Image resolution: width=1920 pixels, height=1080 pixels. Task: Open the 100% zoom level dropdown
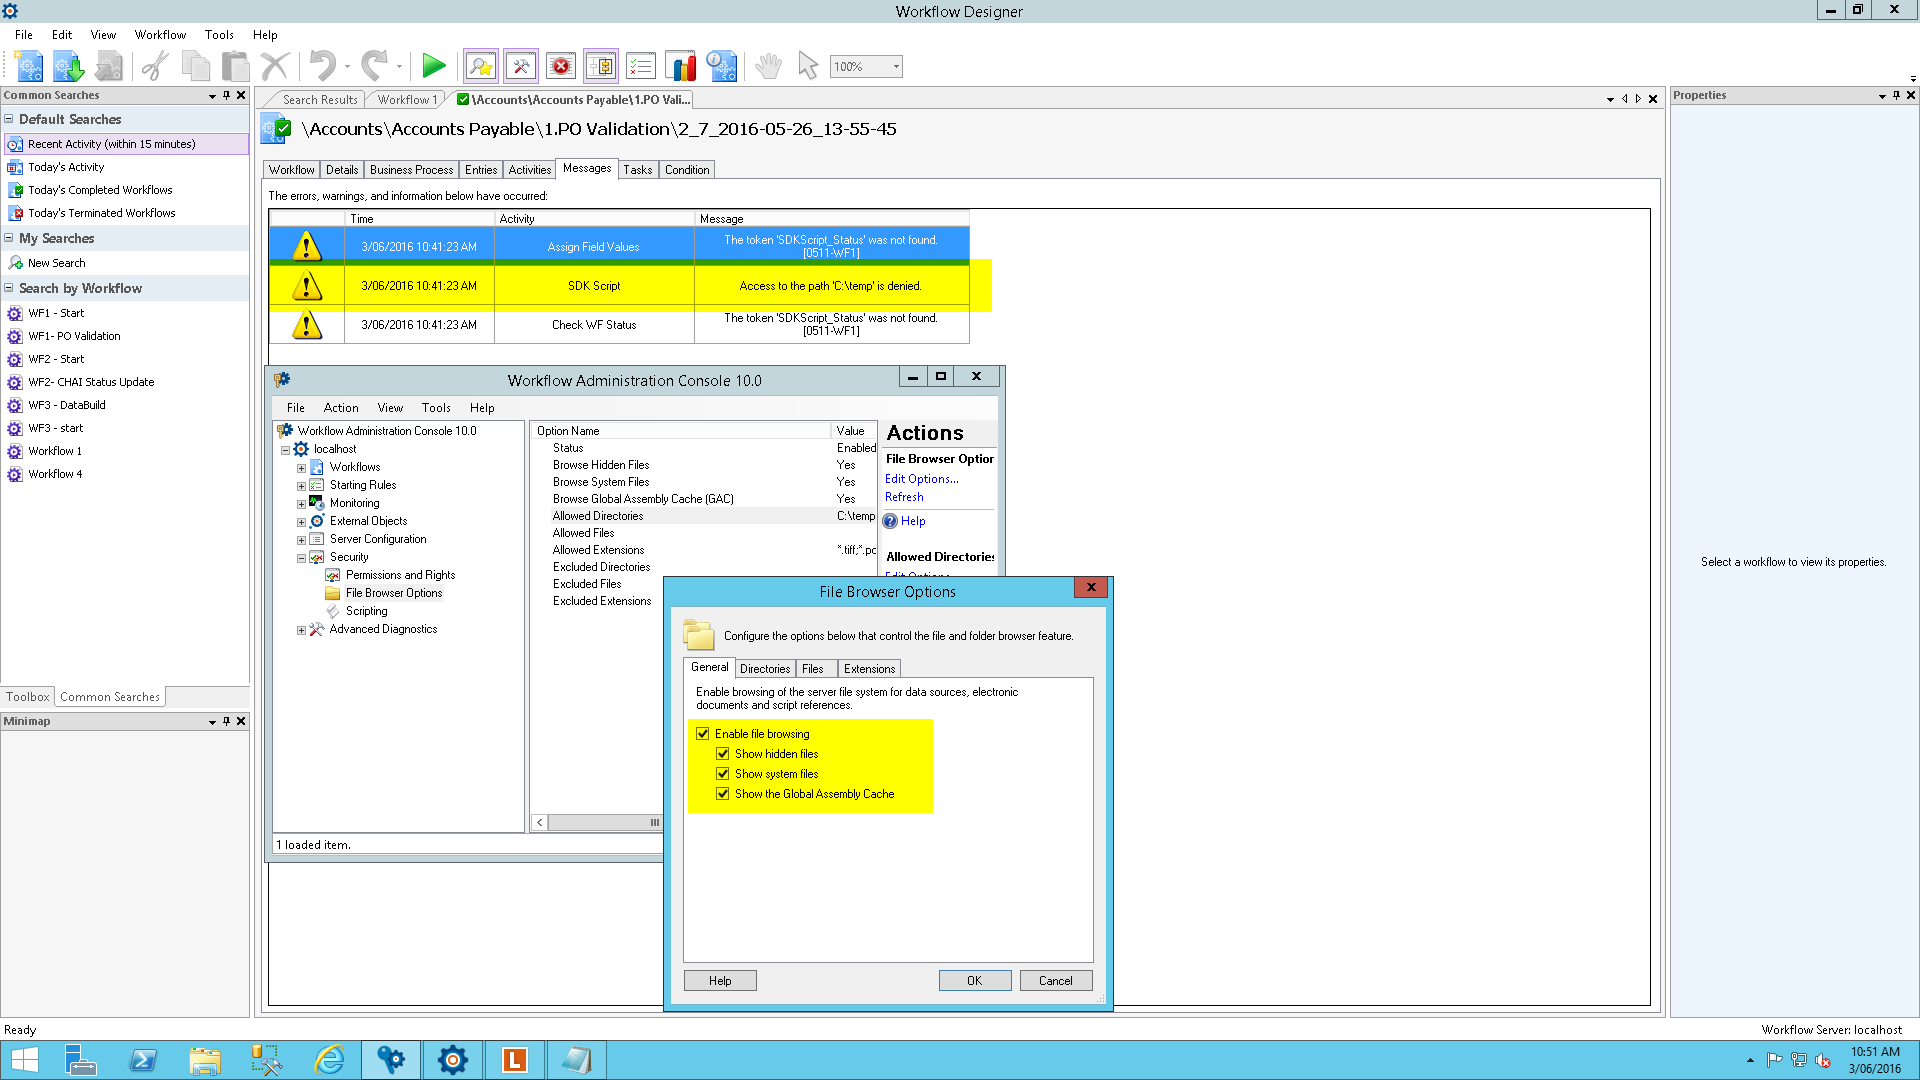pos(896,66)
